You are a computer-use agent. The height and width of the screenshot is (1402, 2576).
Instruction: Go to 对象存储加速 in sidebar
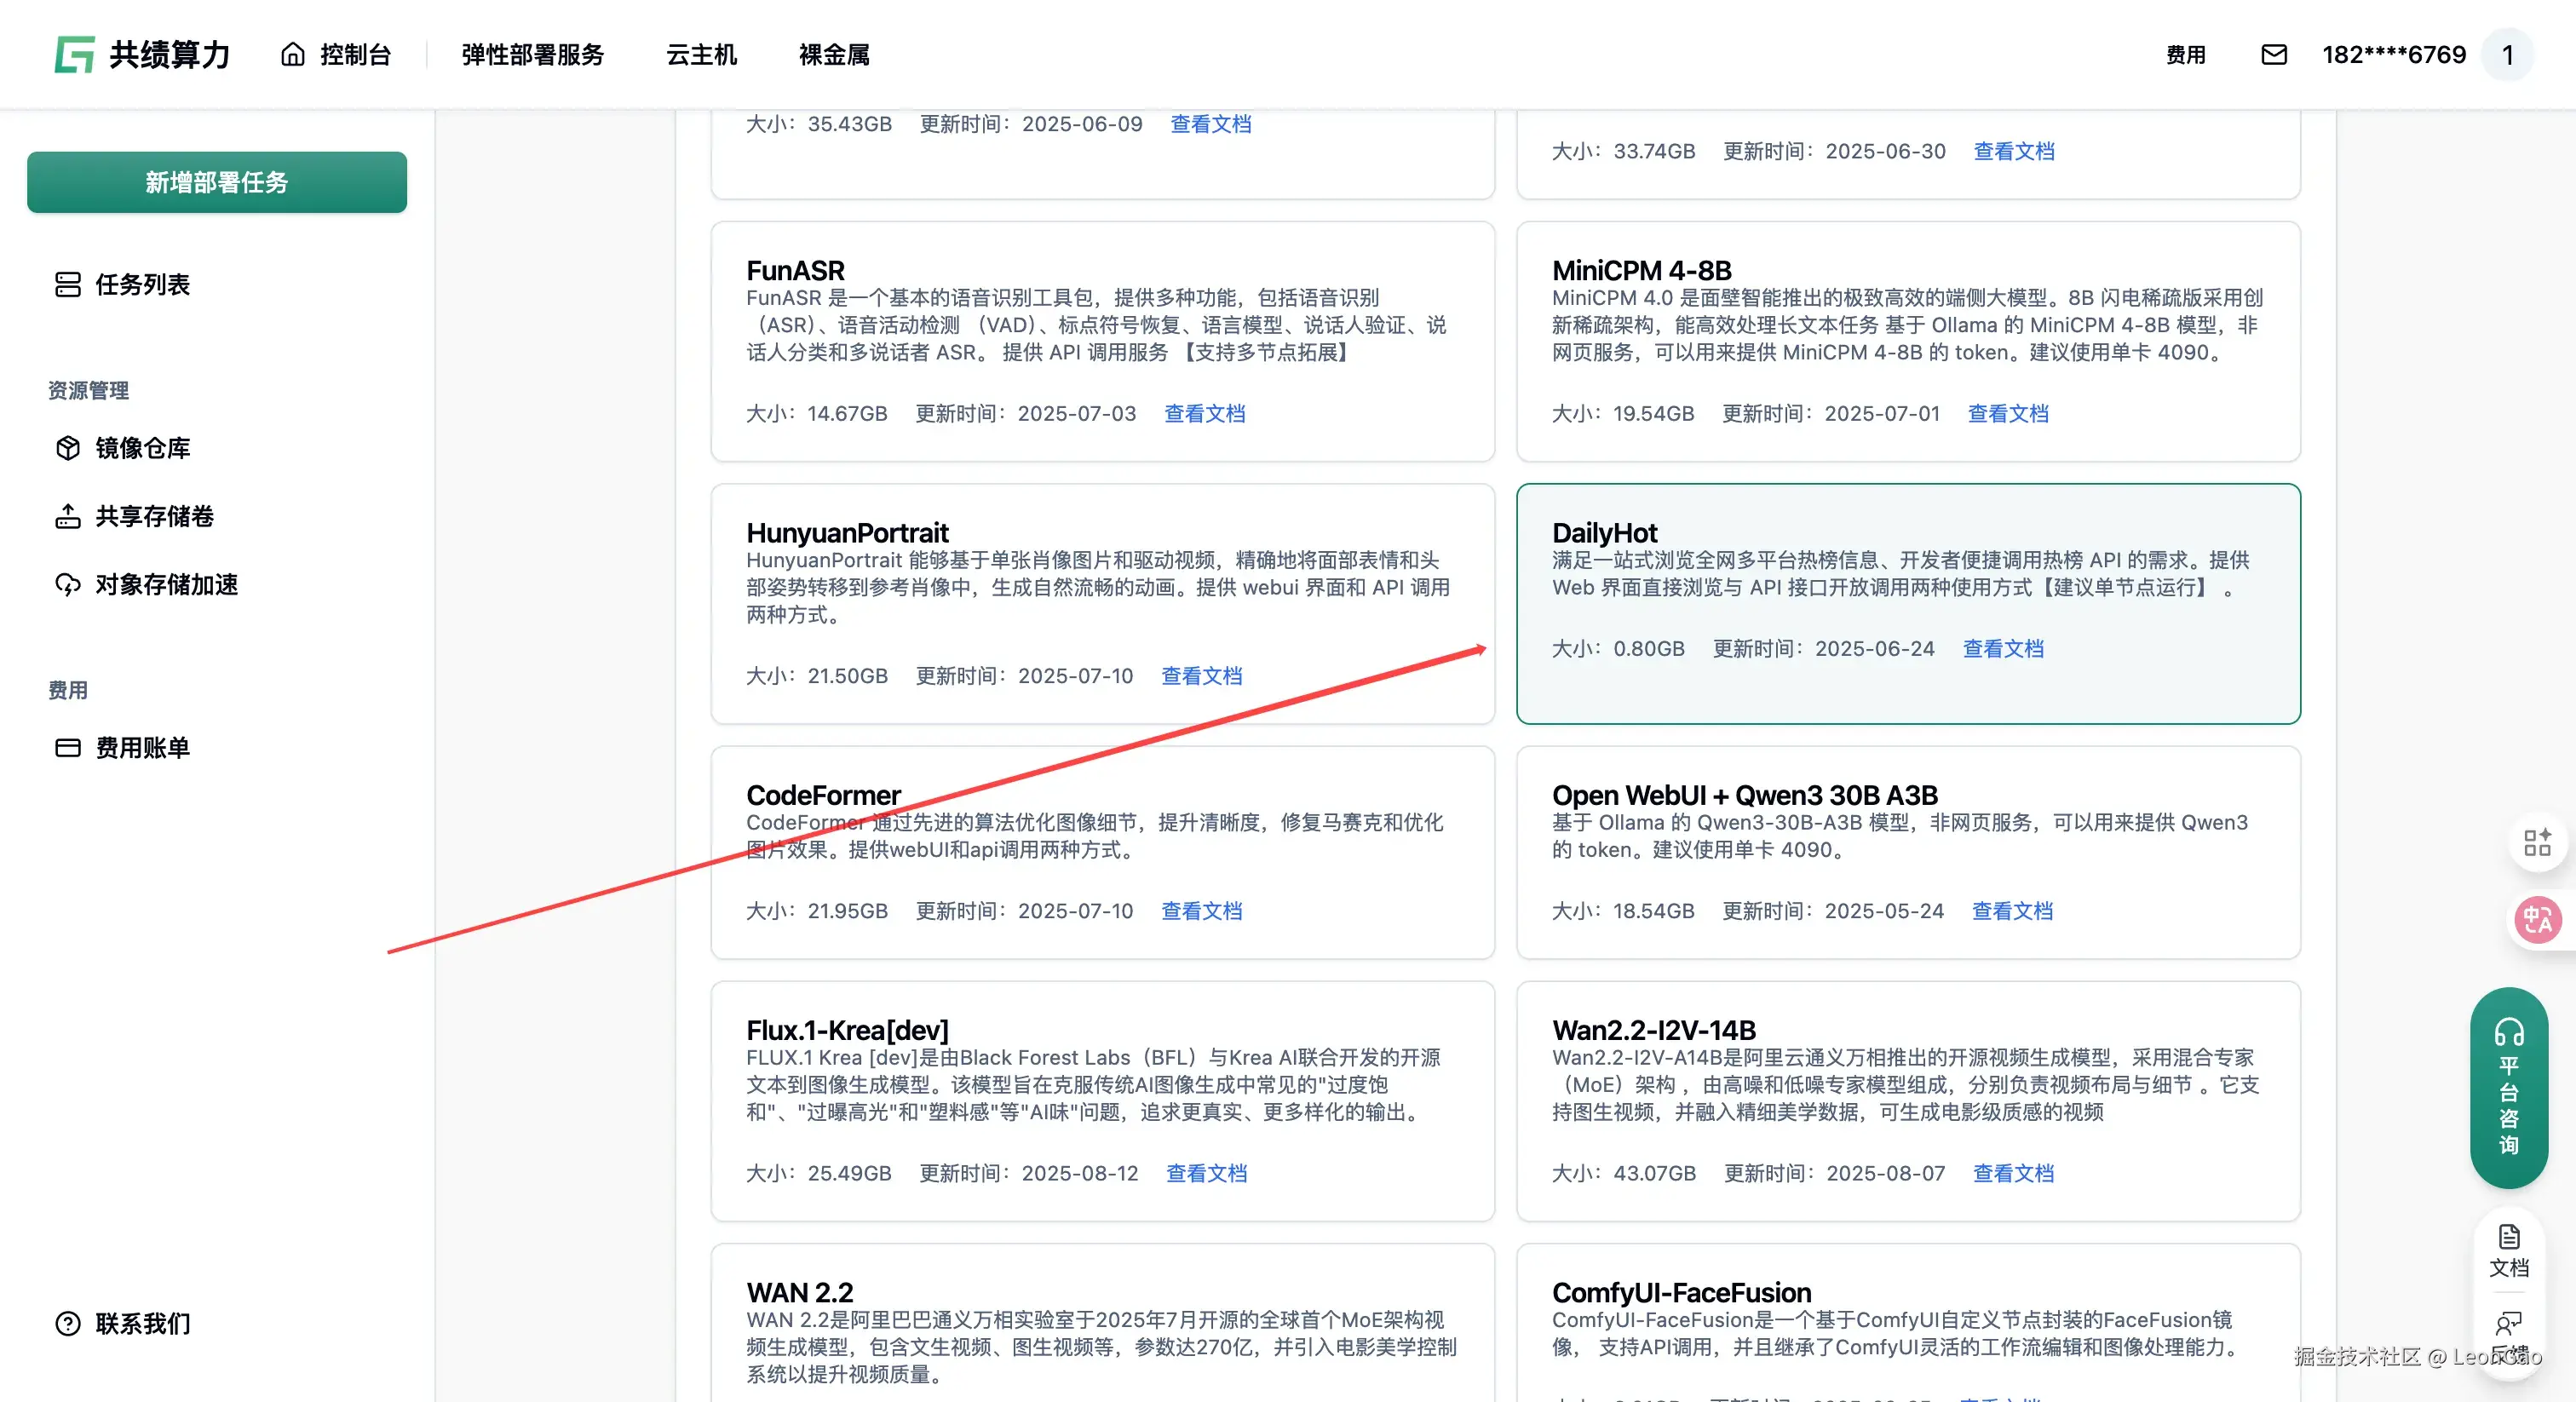coord(166,584)
